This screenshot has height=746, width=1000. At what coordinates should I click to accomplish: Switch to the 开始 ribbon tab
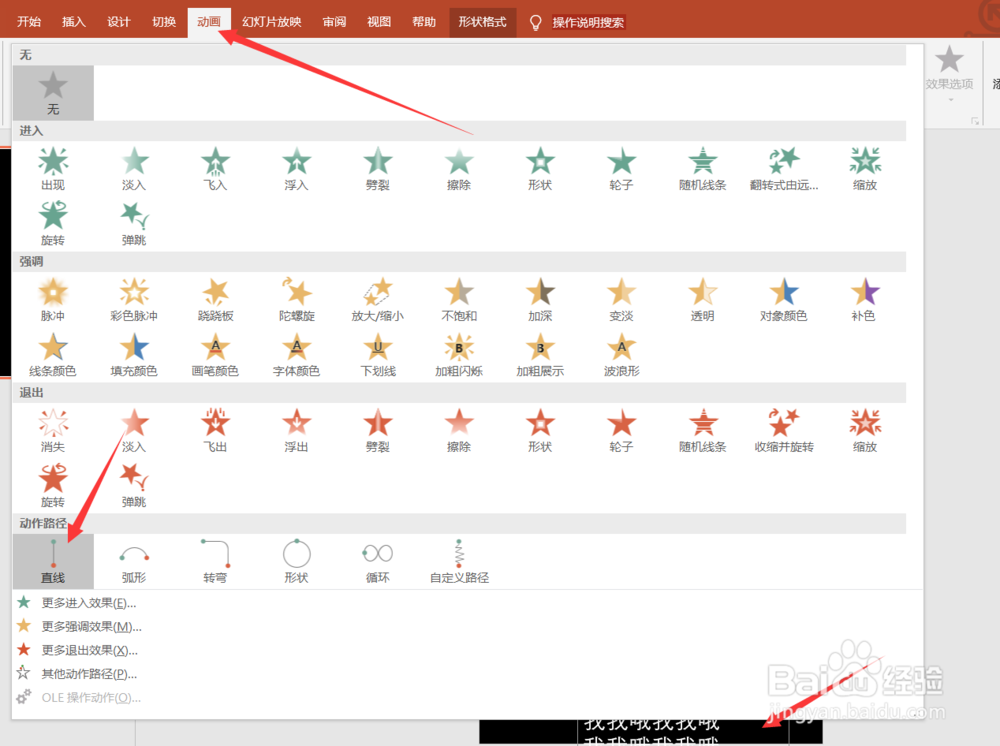click(29, 22)
